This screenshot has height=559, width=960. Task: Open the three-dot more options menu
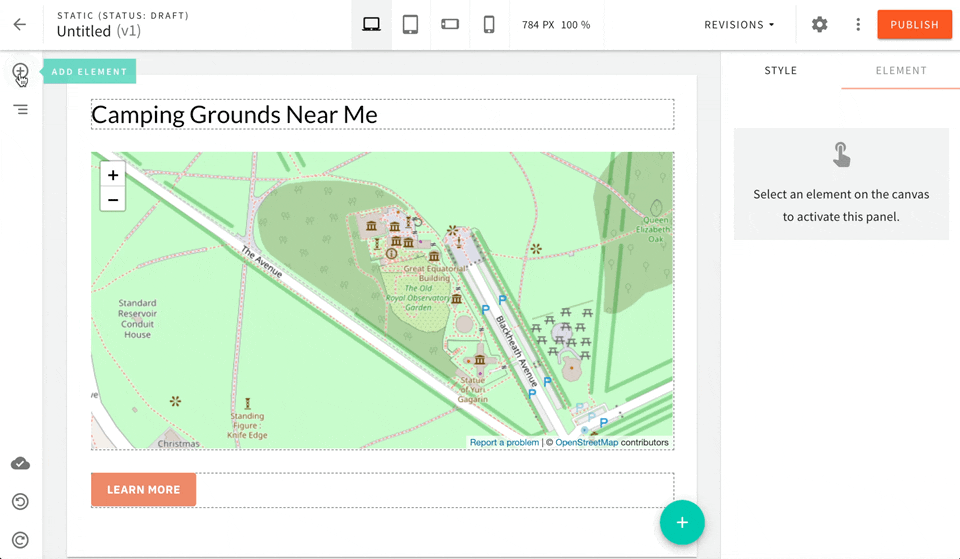tap(857, 25)
